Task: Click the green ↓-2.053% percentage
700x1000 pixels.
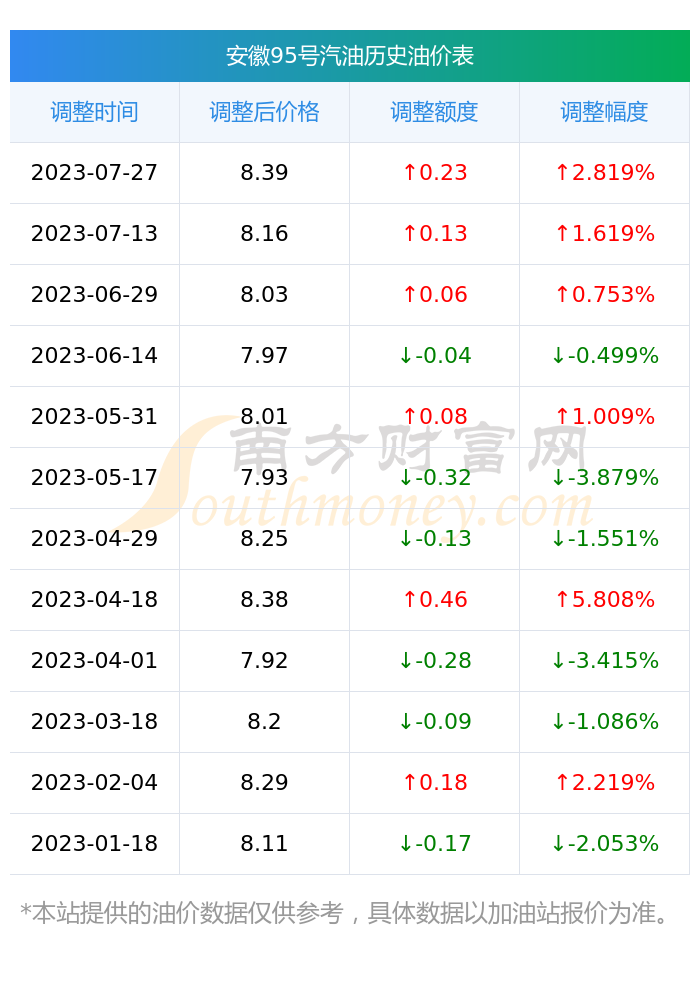Action: click(x=604, y=843)
